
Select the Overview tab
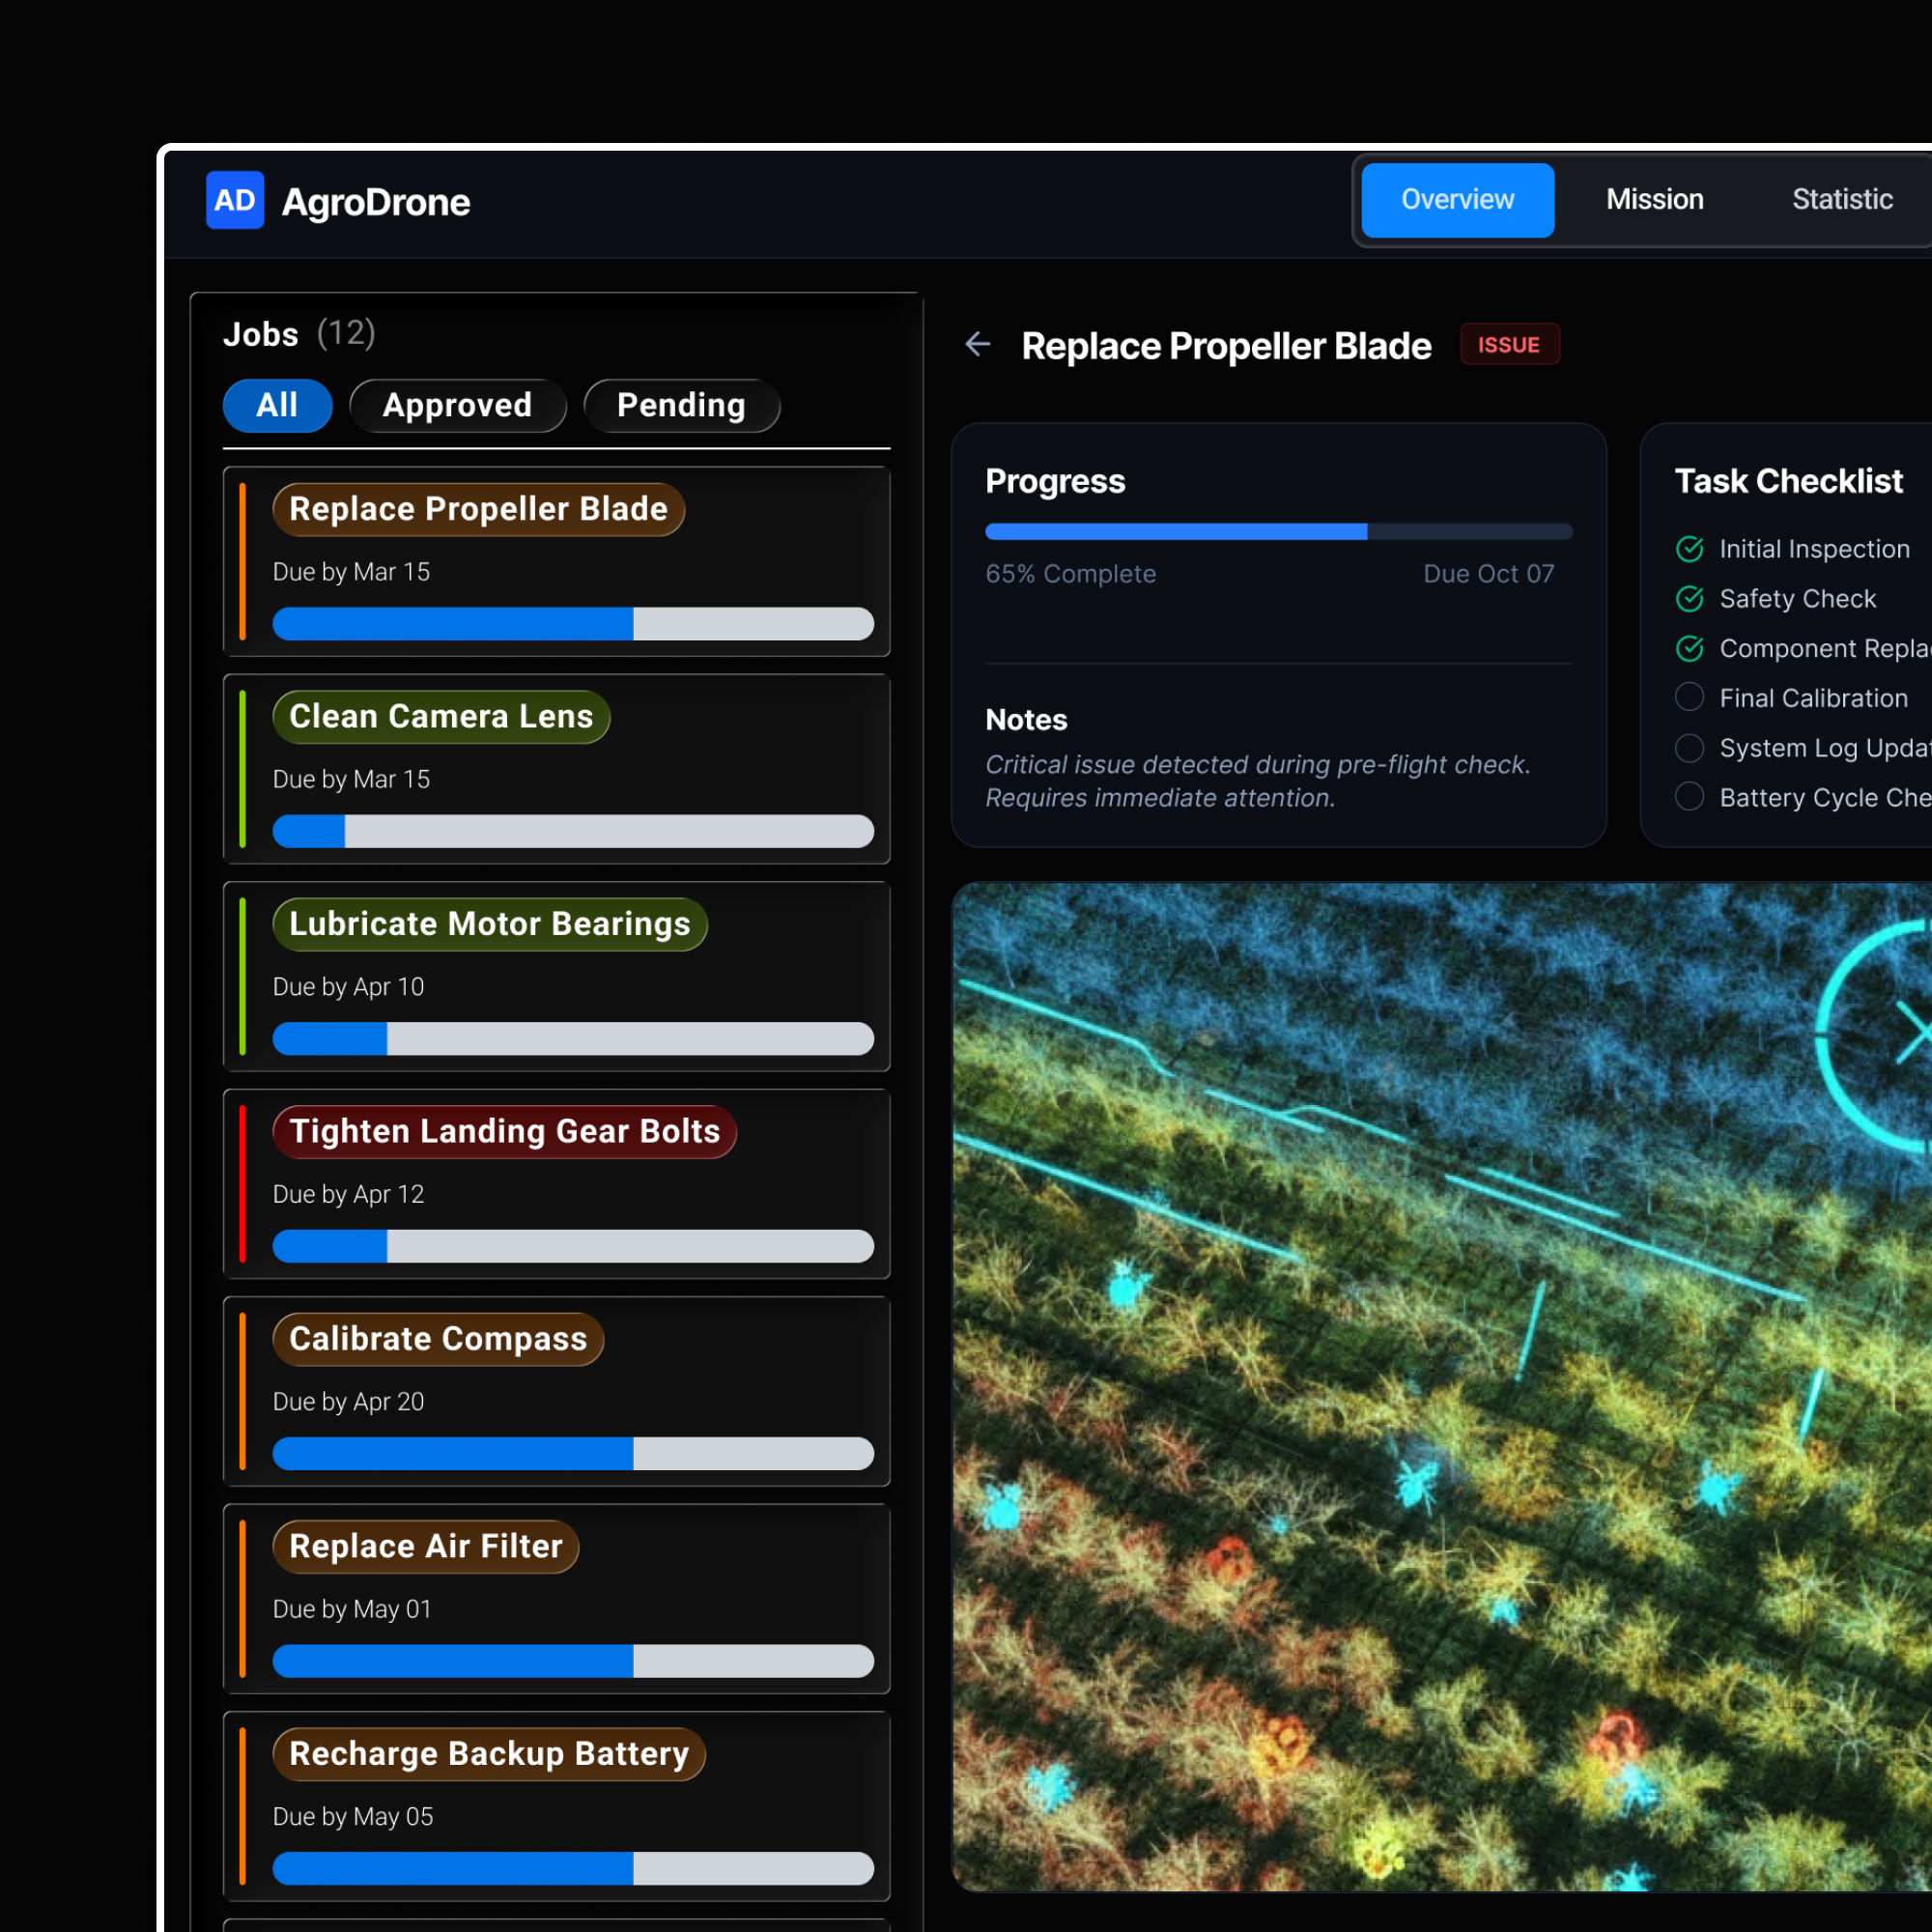1457,200
